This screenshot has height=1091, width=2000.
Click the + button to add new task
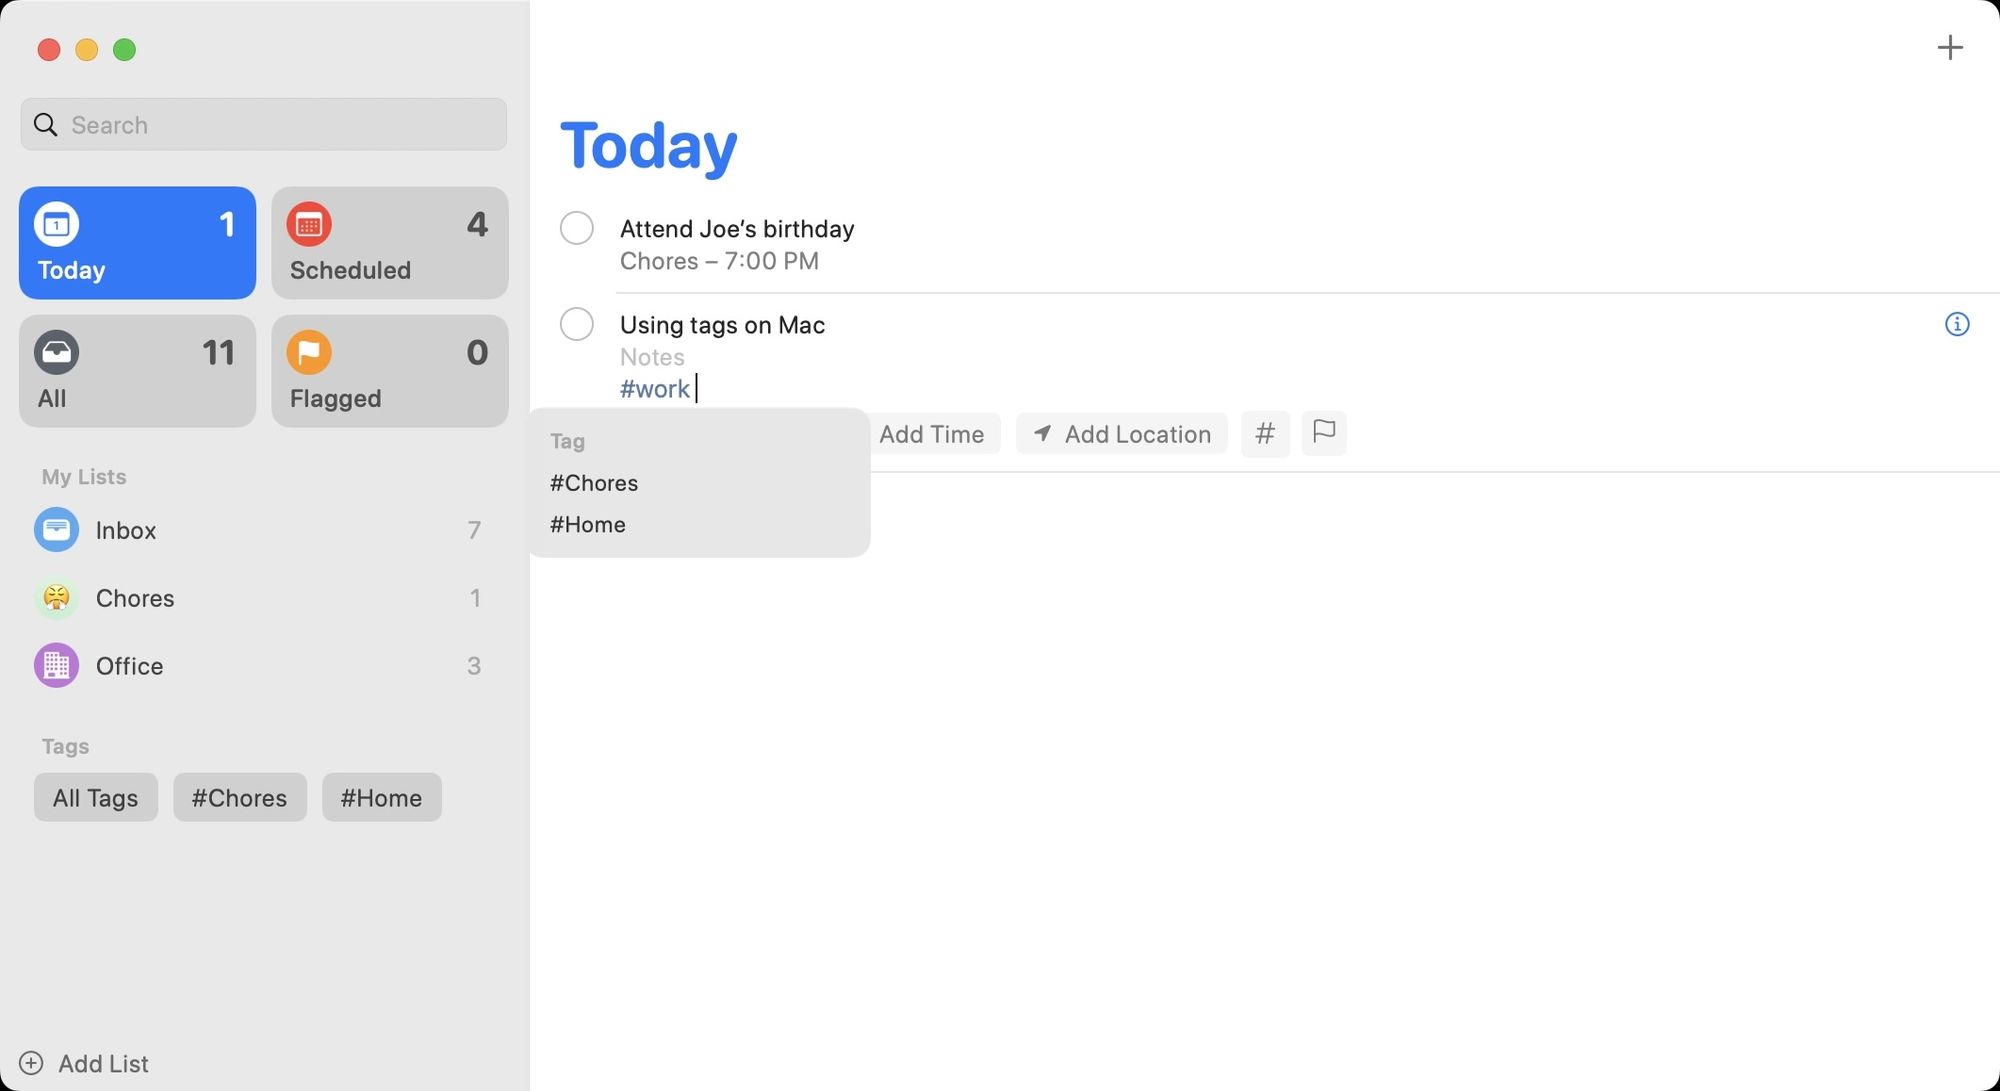click(x=1949, y=47)
